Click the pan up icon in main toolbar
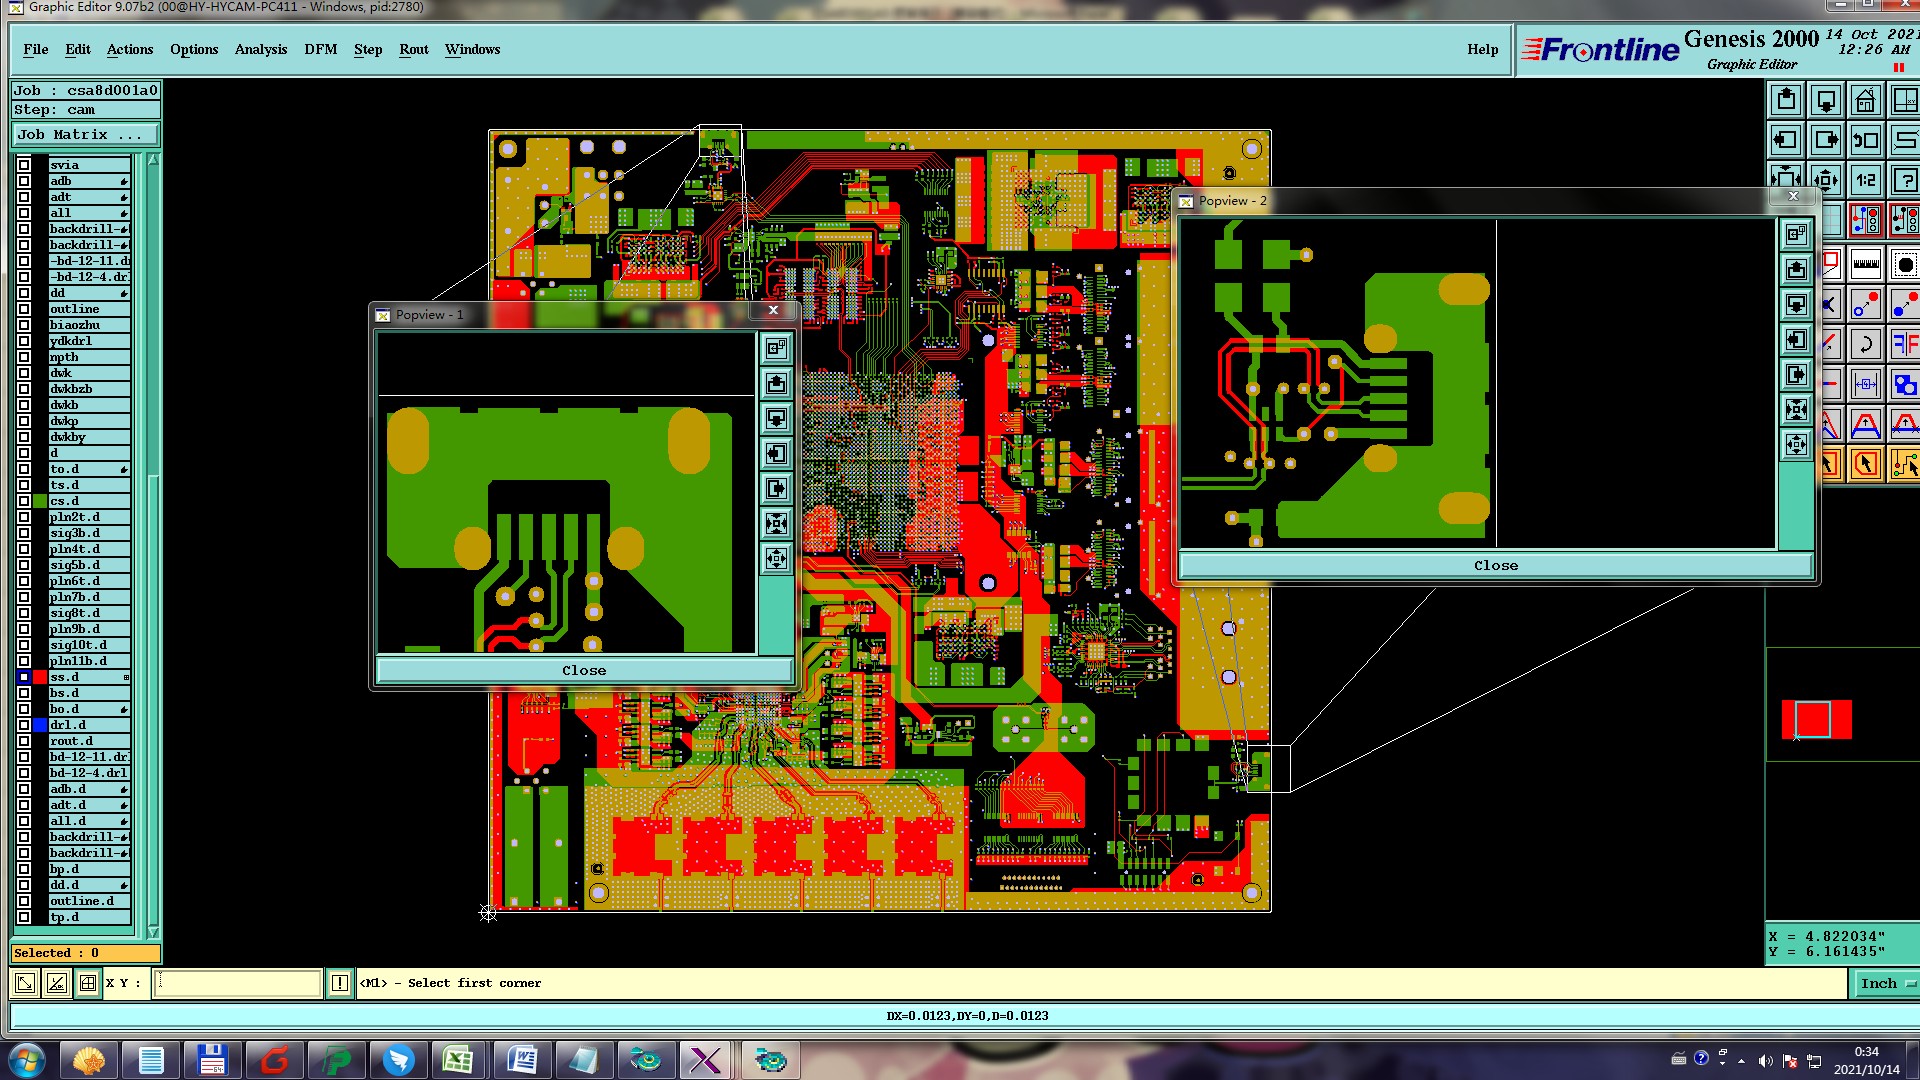This screenshot has height=1080, width=1920. pos(1786,101)
